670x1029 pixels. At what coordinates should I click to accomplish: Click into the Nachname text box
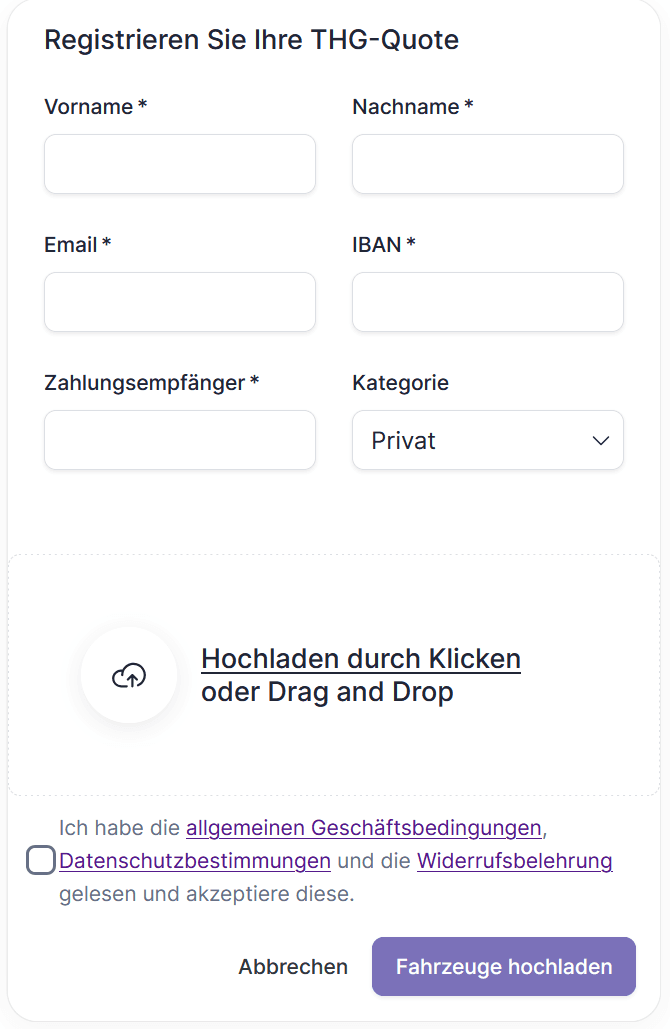488,164
